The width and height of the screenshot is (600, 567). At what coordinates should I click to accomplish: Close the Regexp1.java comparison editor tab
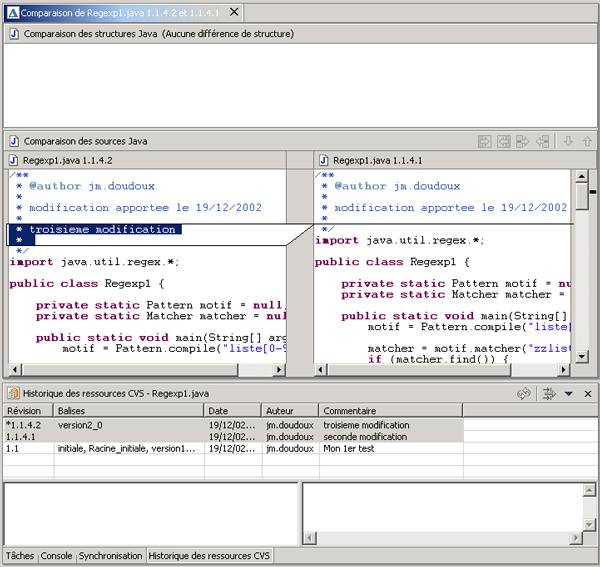coord(233,12)
